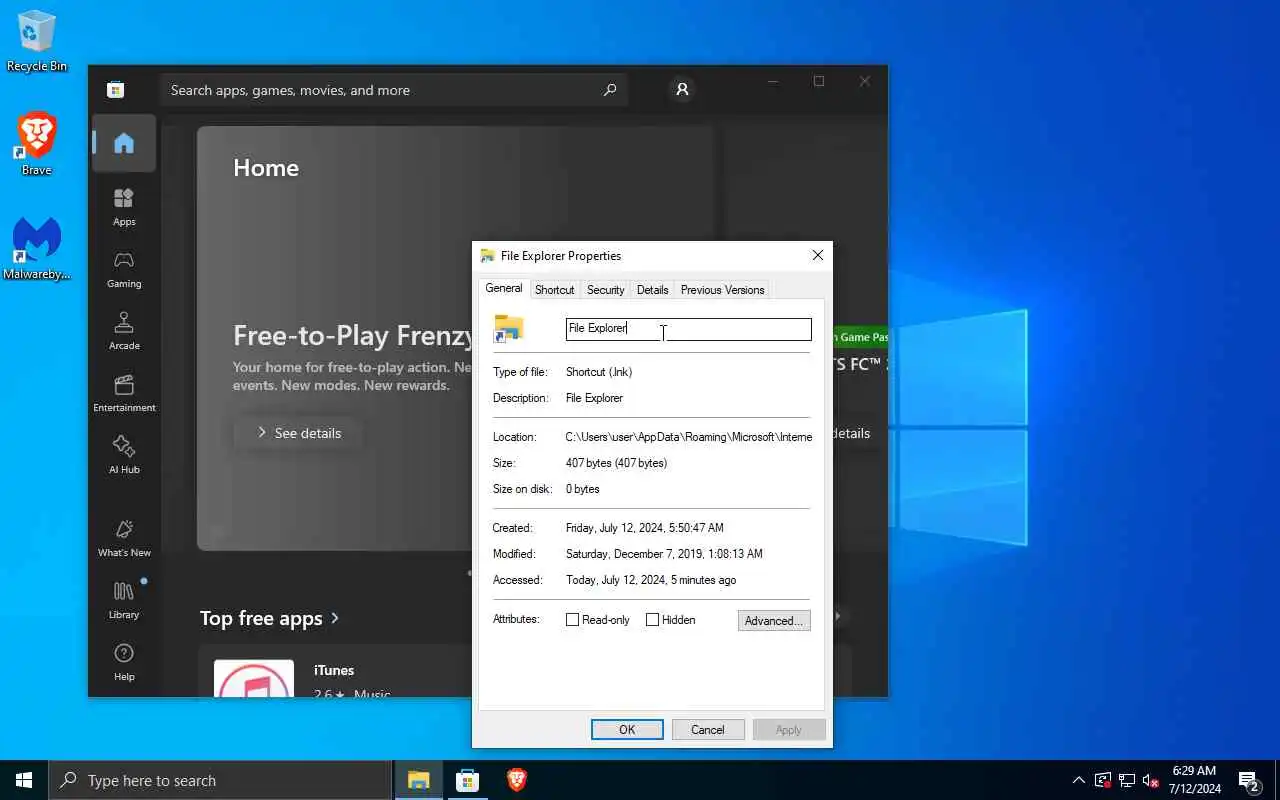Switch to the Previous Versions tab
The height and width of the screenshot is (800, 1280).
tap(723, 290)
